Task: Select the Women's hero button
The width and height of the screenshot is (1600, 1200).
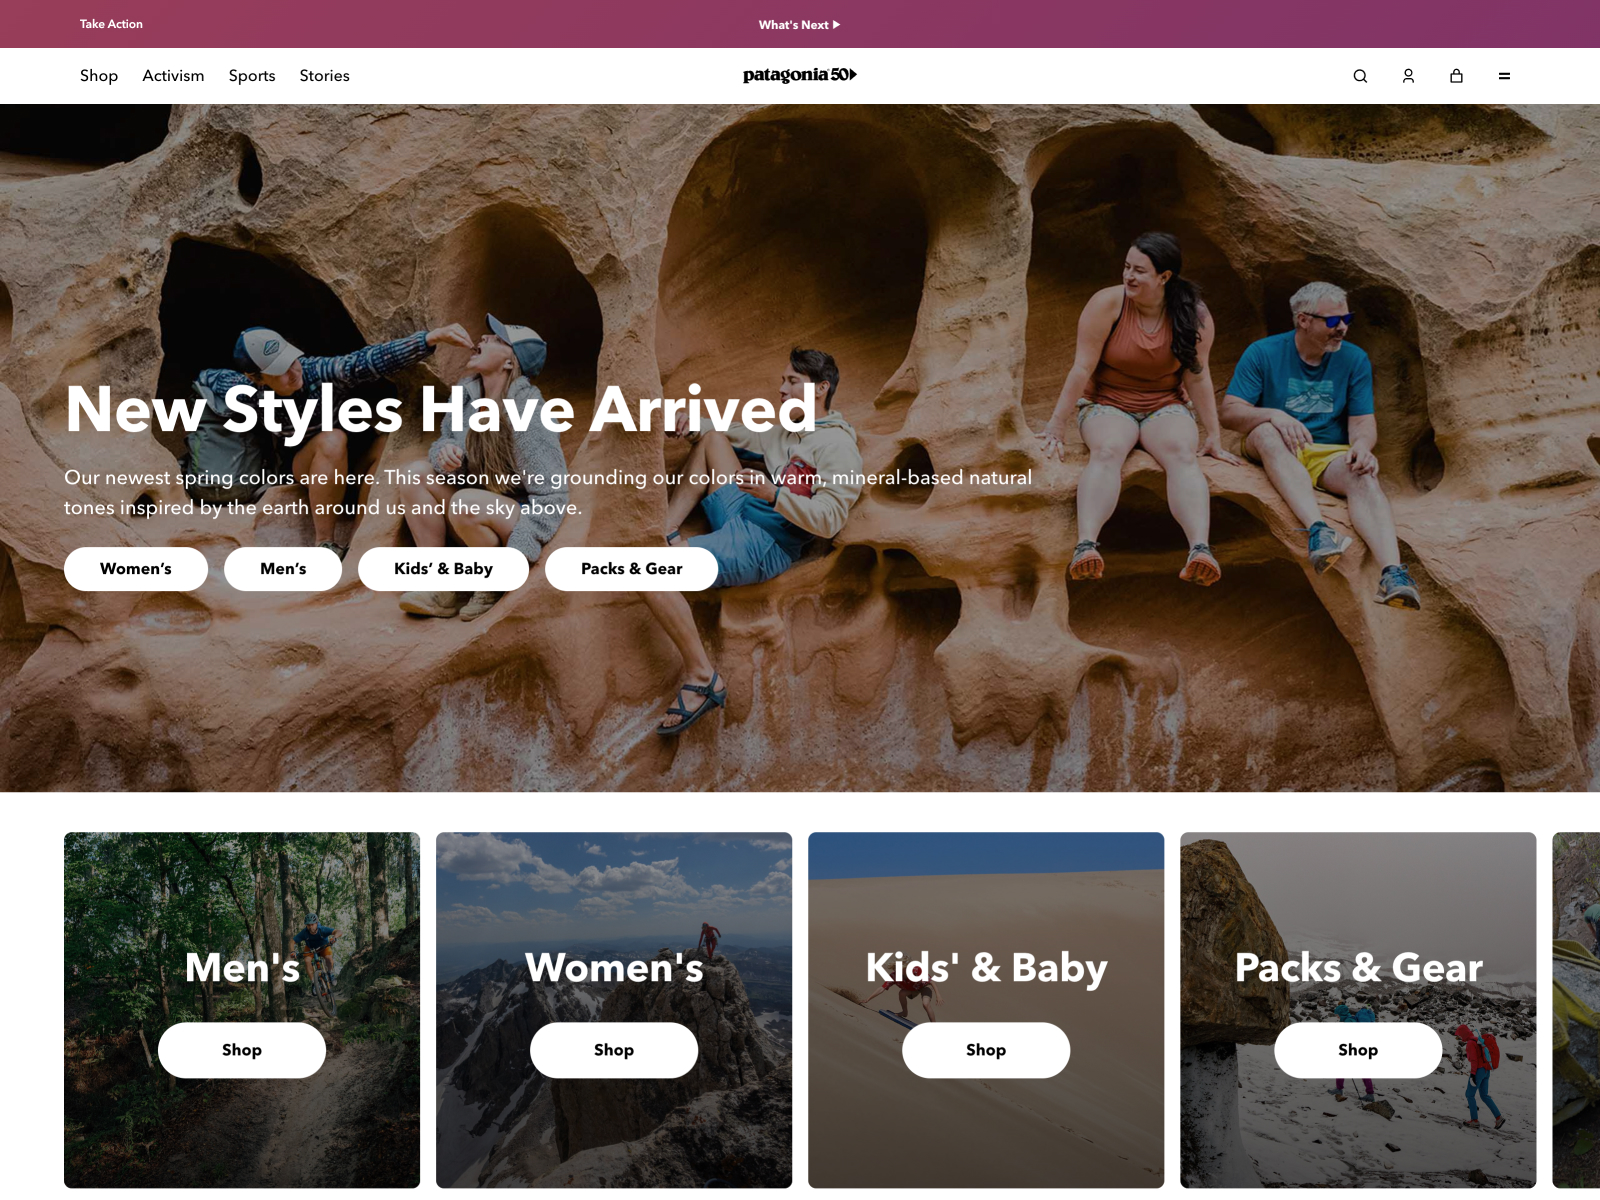Action: [136, 569]
